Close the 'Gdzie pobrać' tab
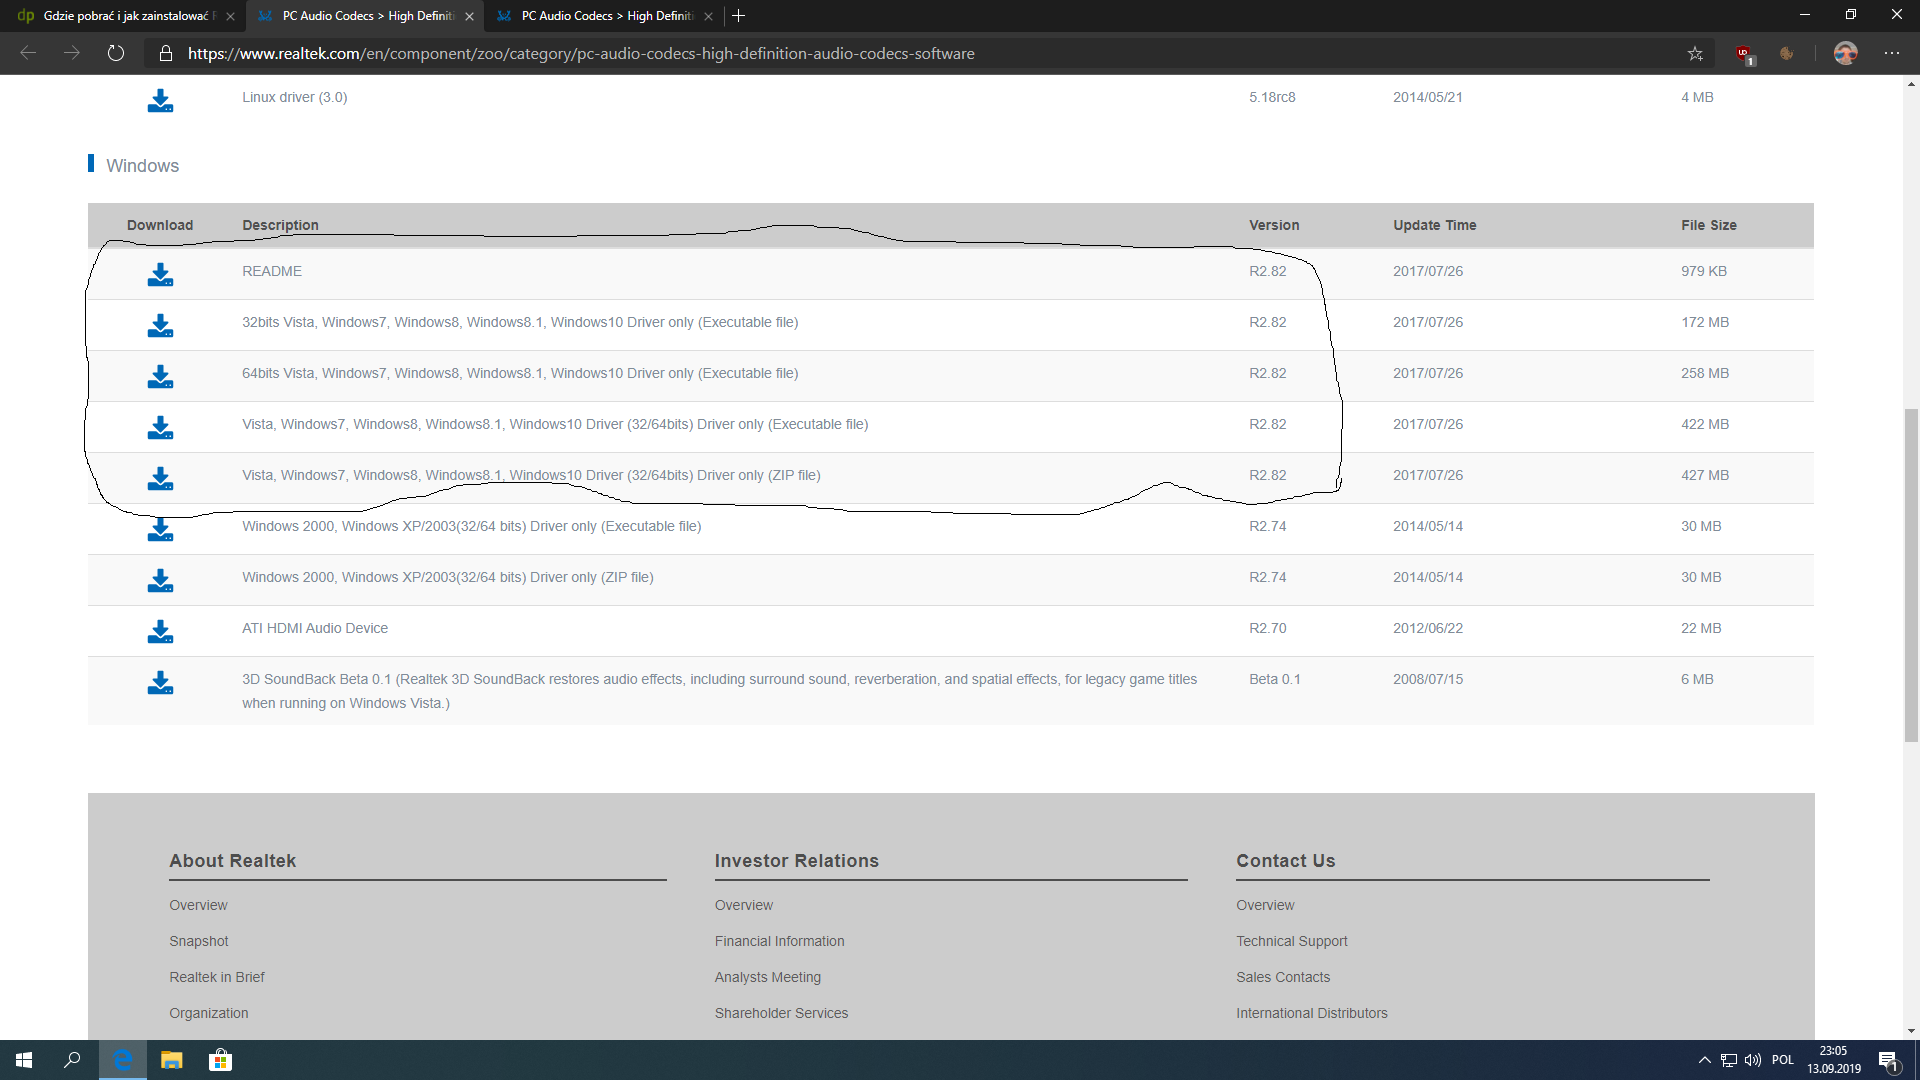The image size is (1920, 1080). pos(230,16)
